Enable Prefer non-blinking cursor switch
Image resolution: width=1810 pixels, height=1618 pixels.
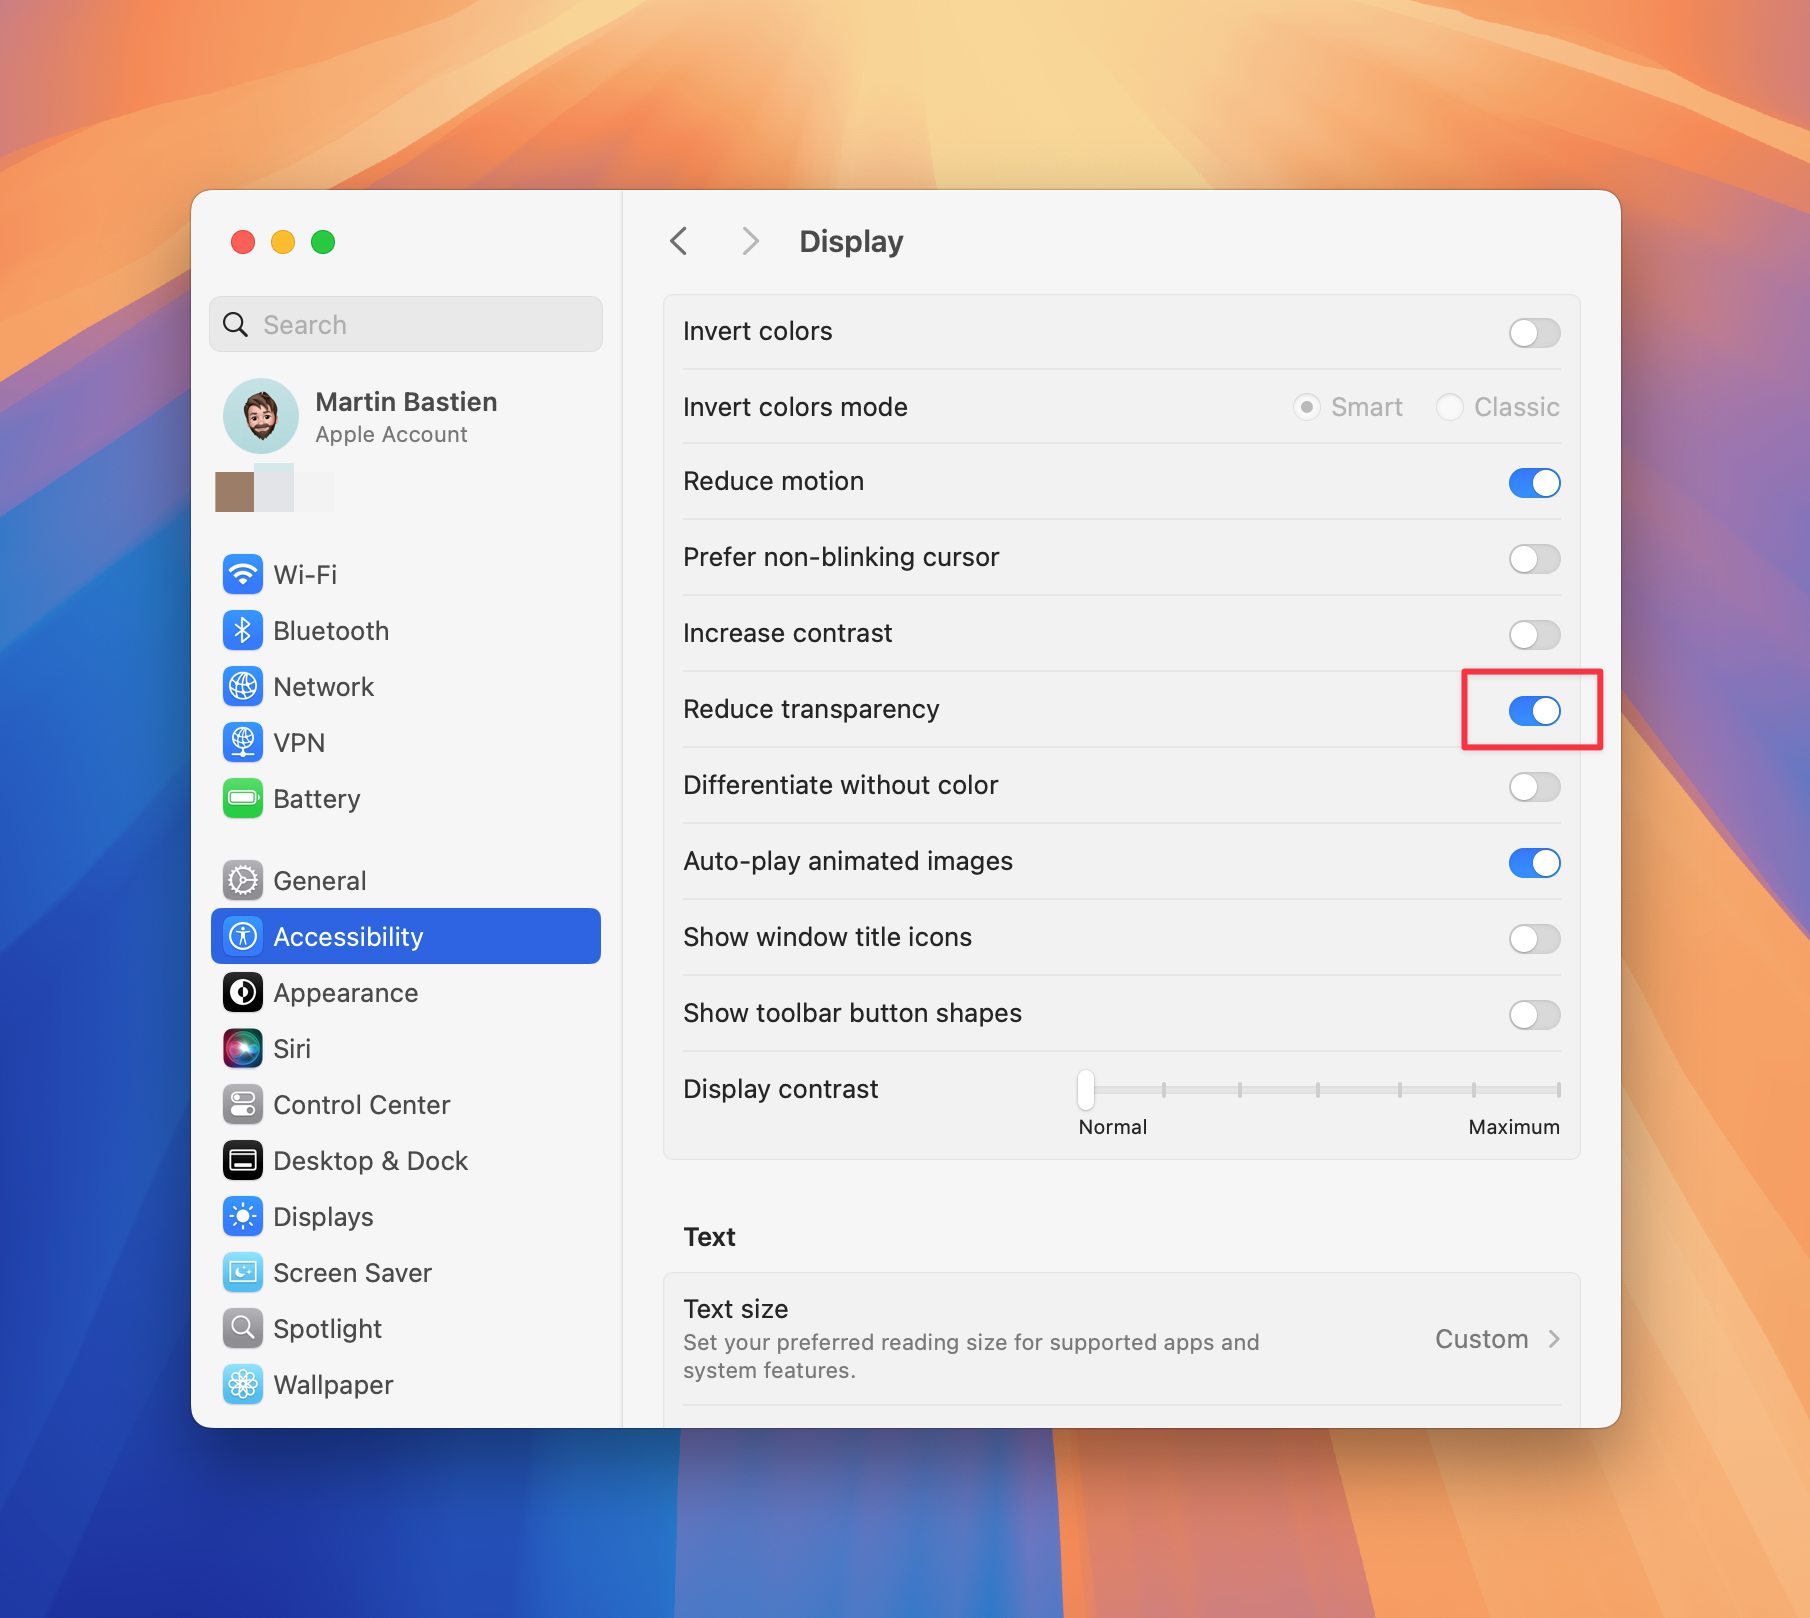tap(1534, 558)
